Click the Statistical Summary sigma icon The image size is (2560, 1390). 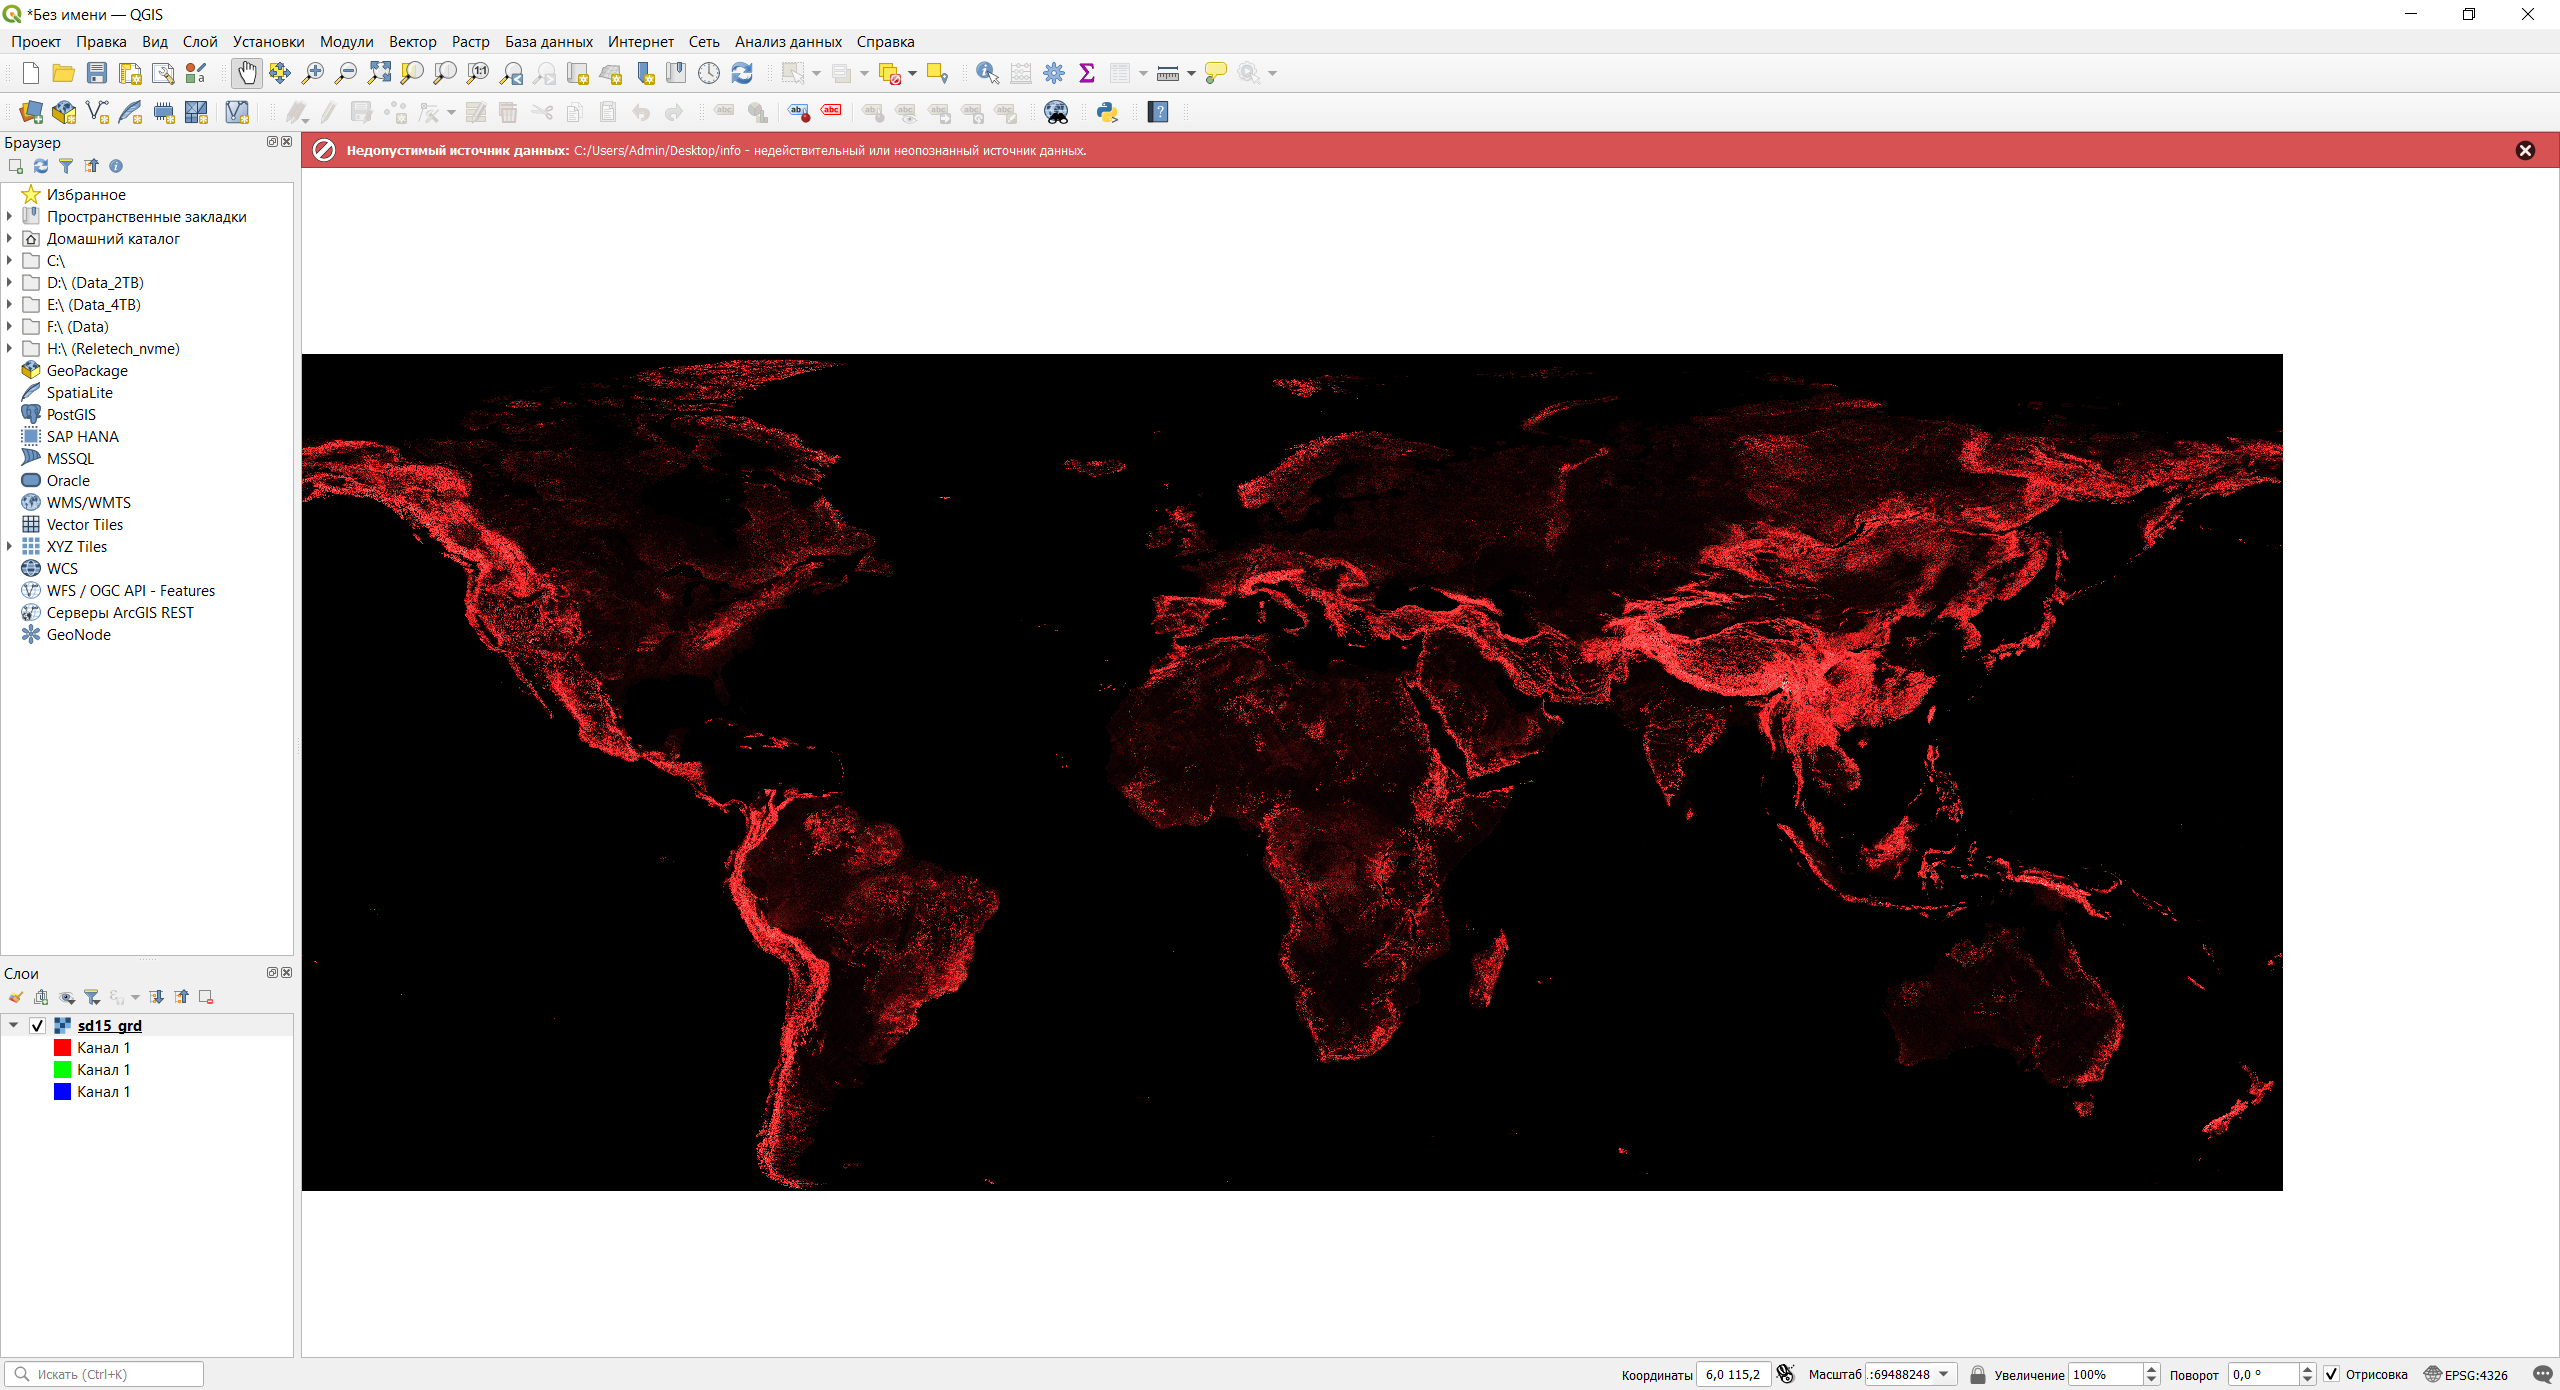(1087, 73)
